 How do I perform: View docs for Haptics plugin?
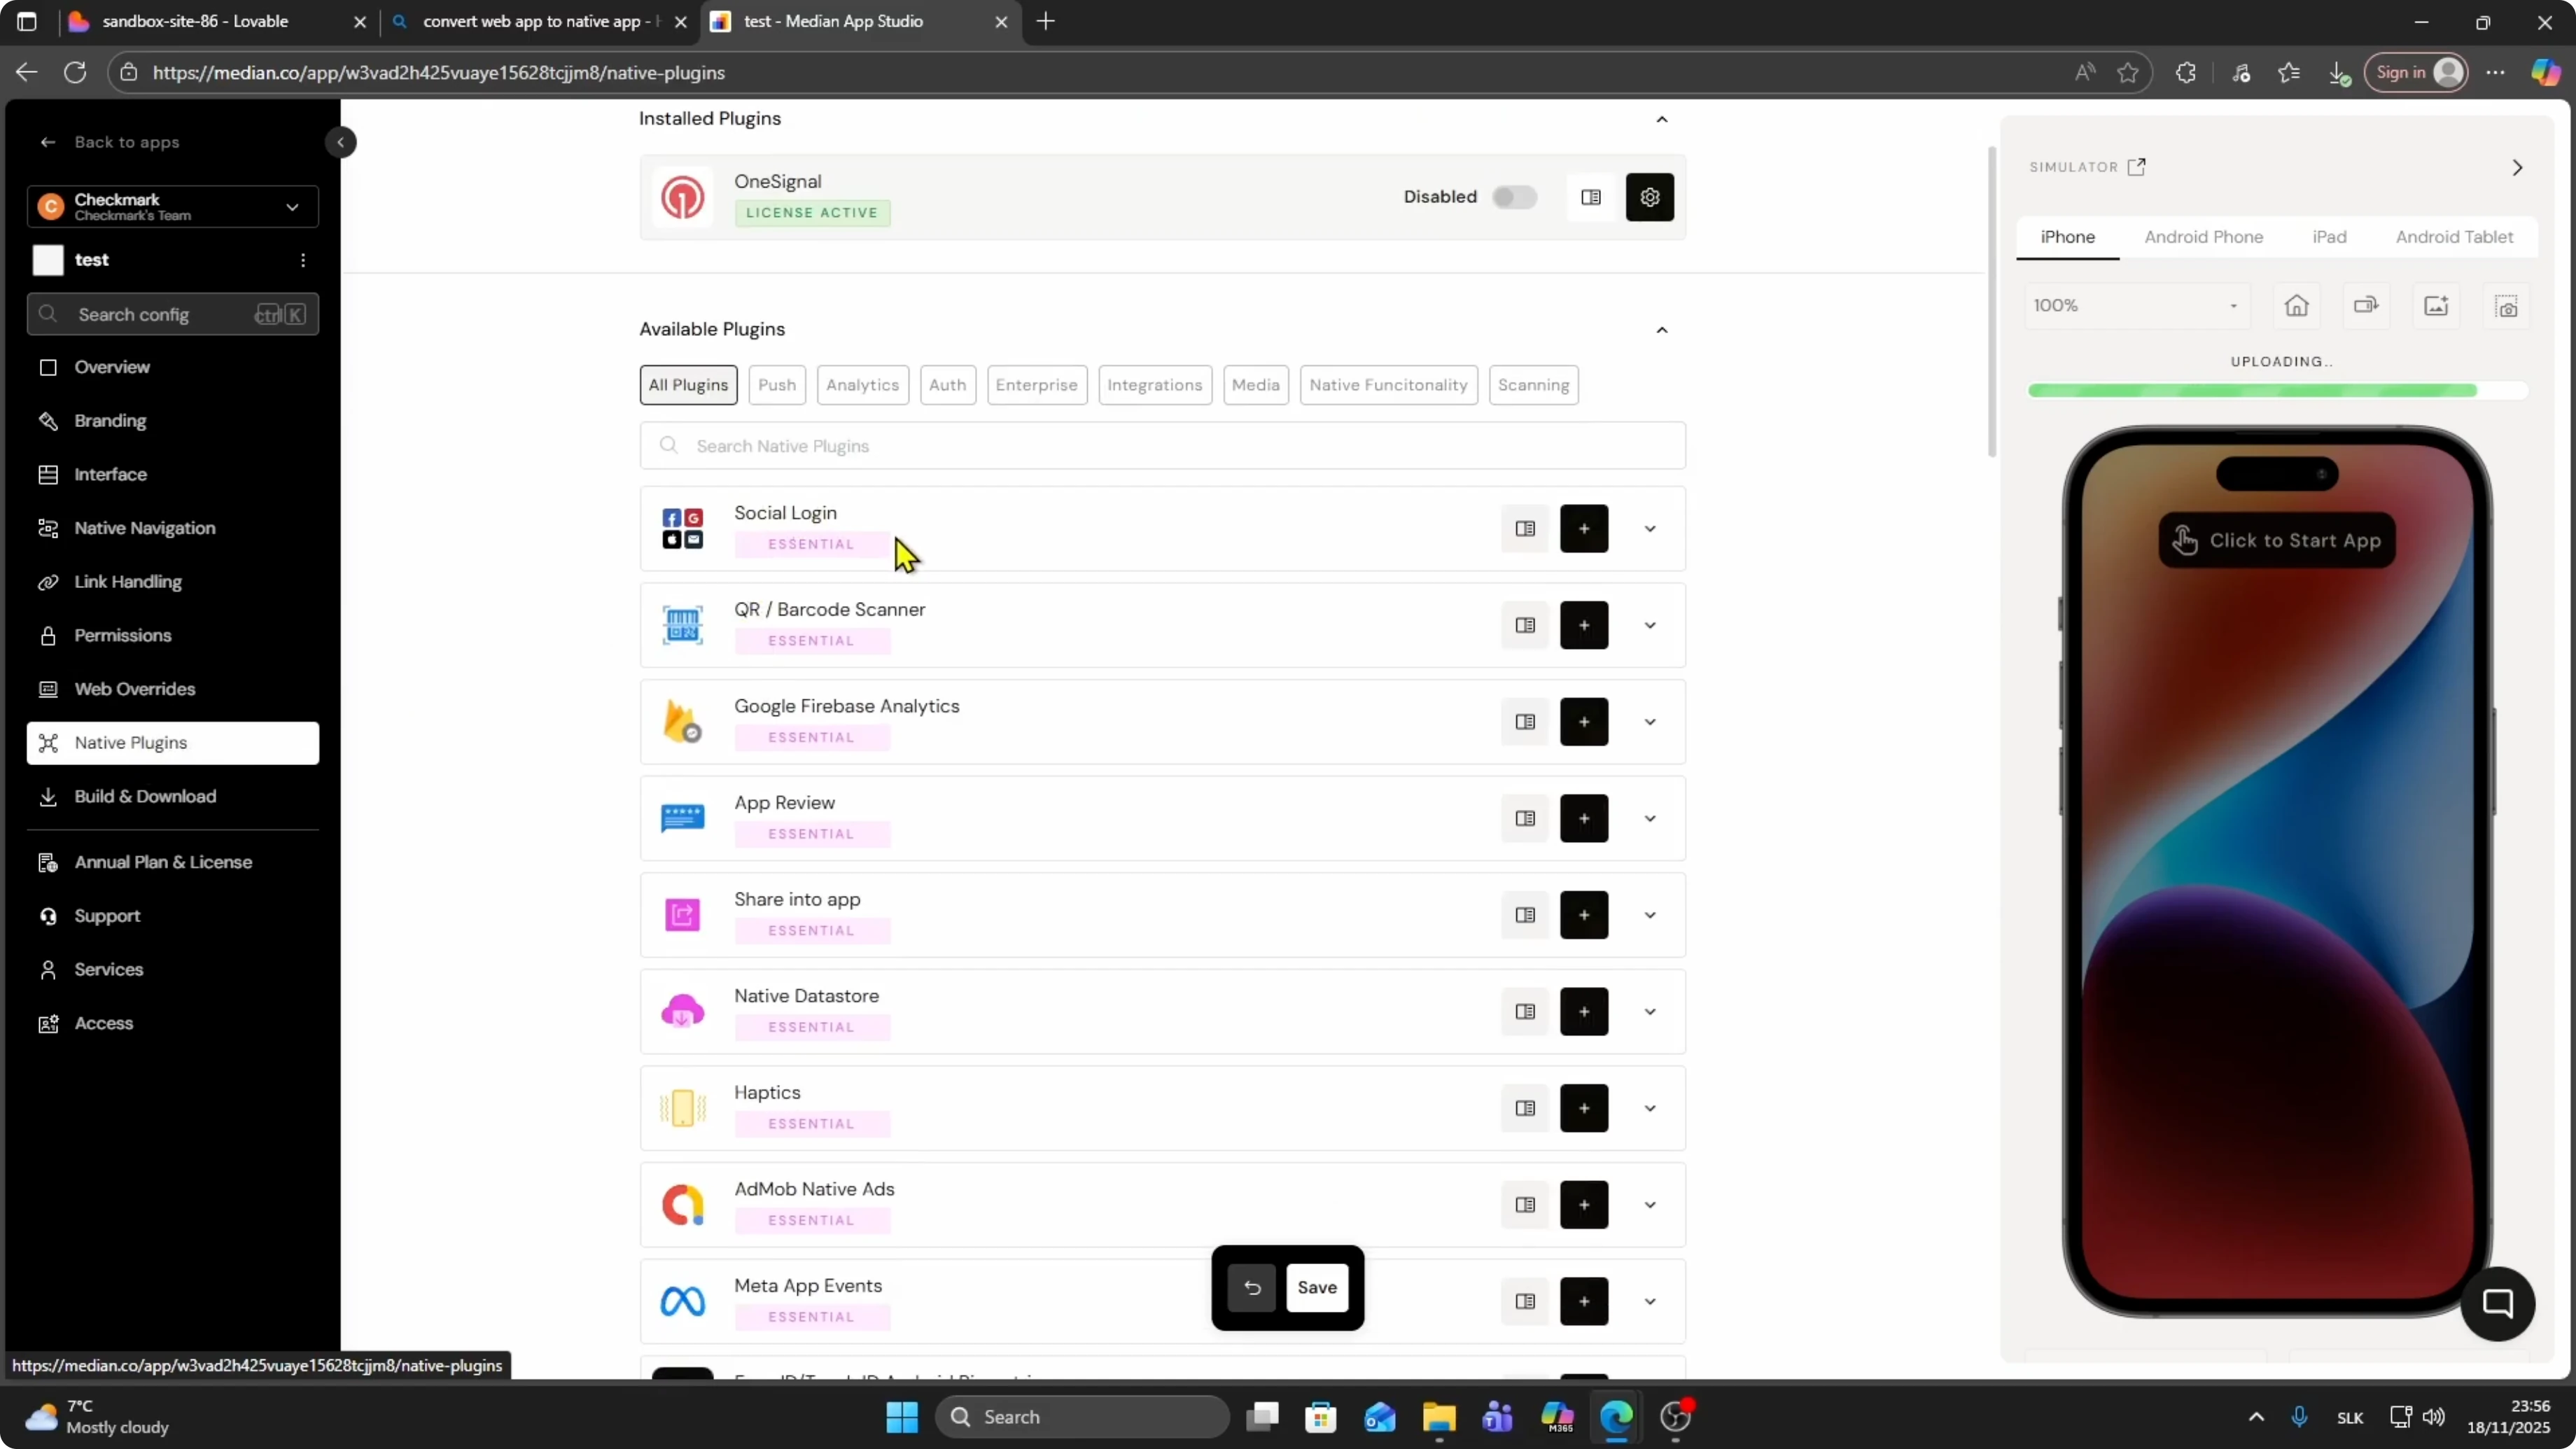coord(1525,1108)
